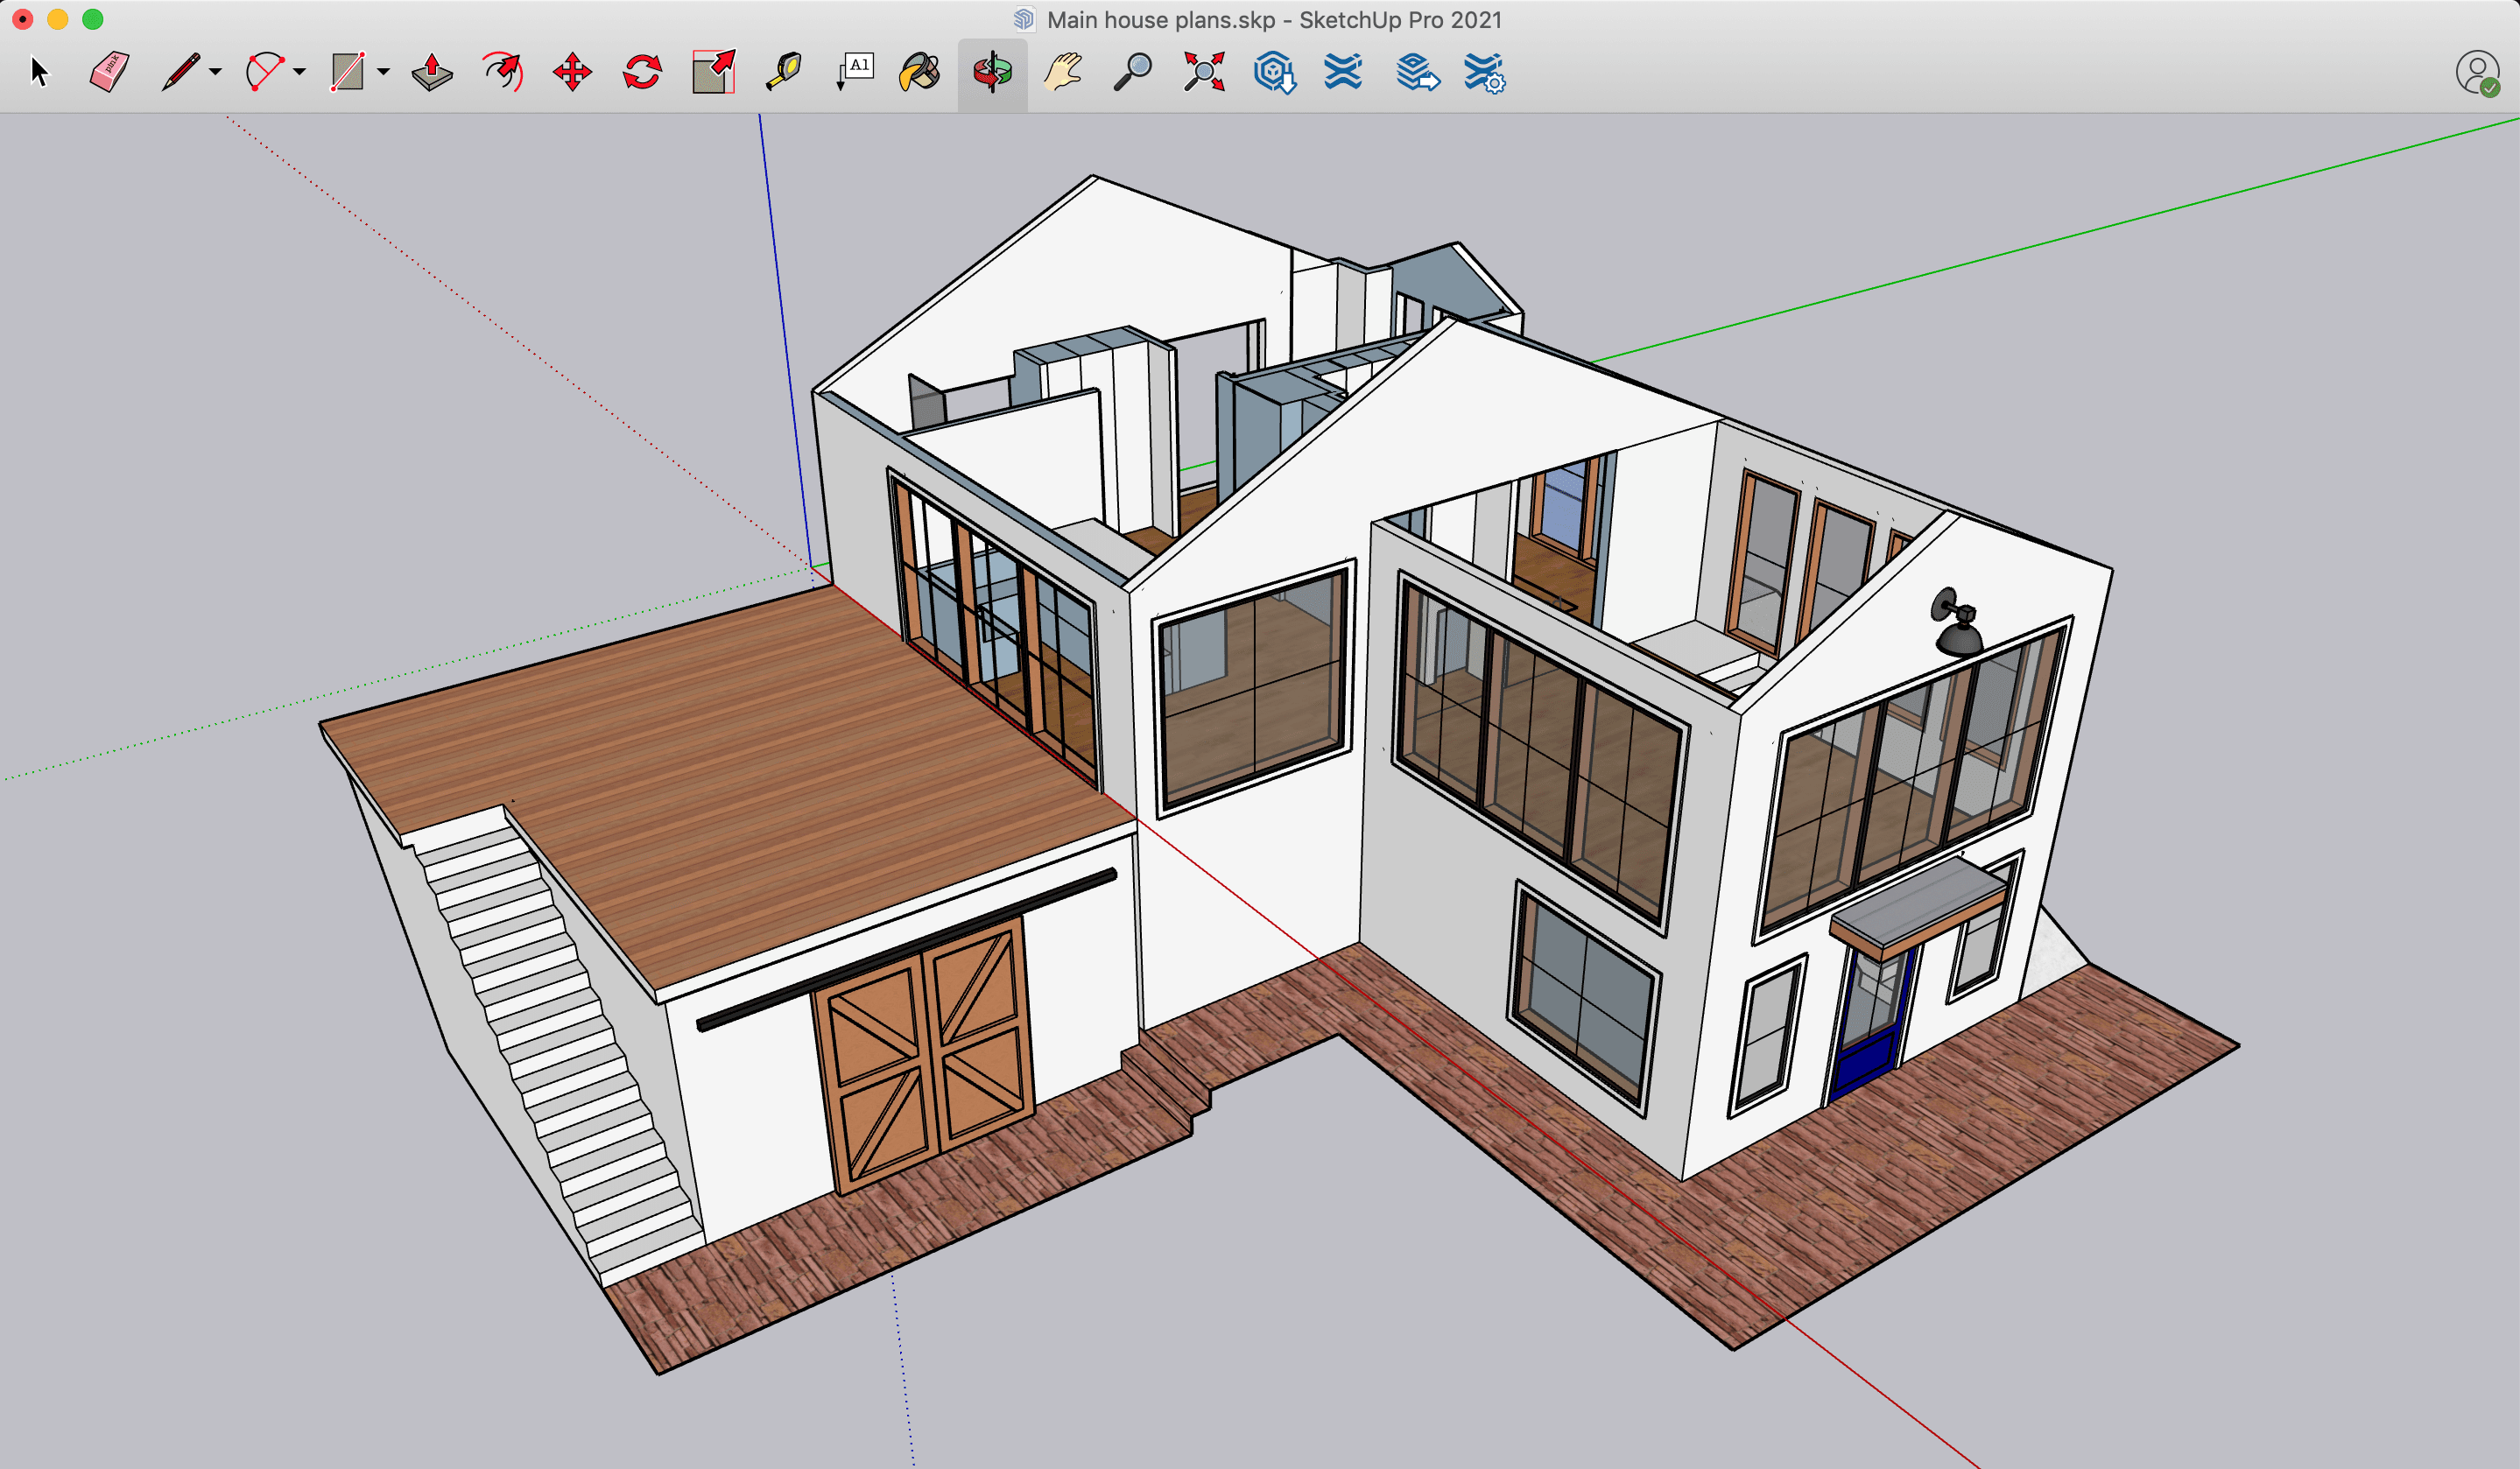Select the Pan hand tool

[x=1063, y=72]
